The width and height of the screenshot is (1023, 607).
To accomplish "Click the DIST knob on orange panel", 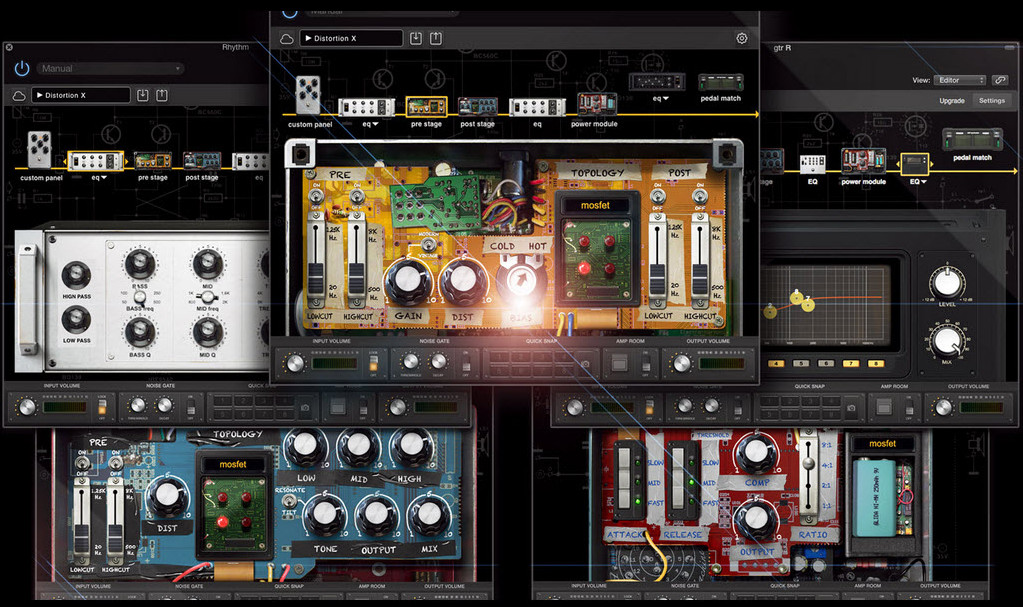I will point(463,281).
